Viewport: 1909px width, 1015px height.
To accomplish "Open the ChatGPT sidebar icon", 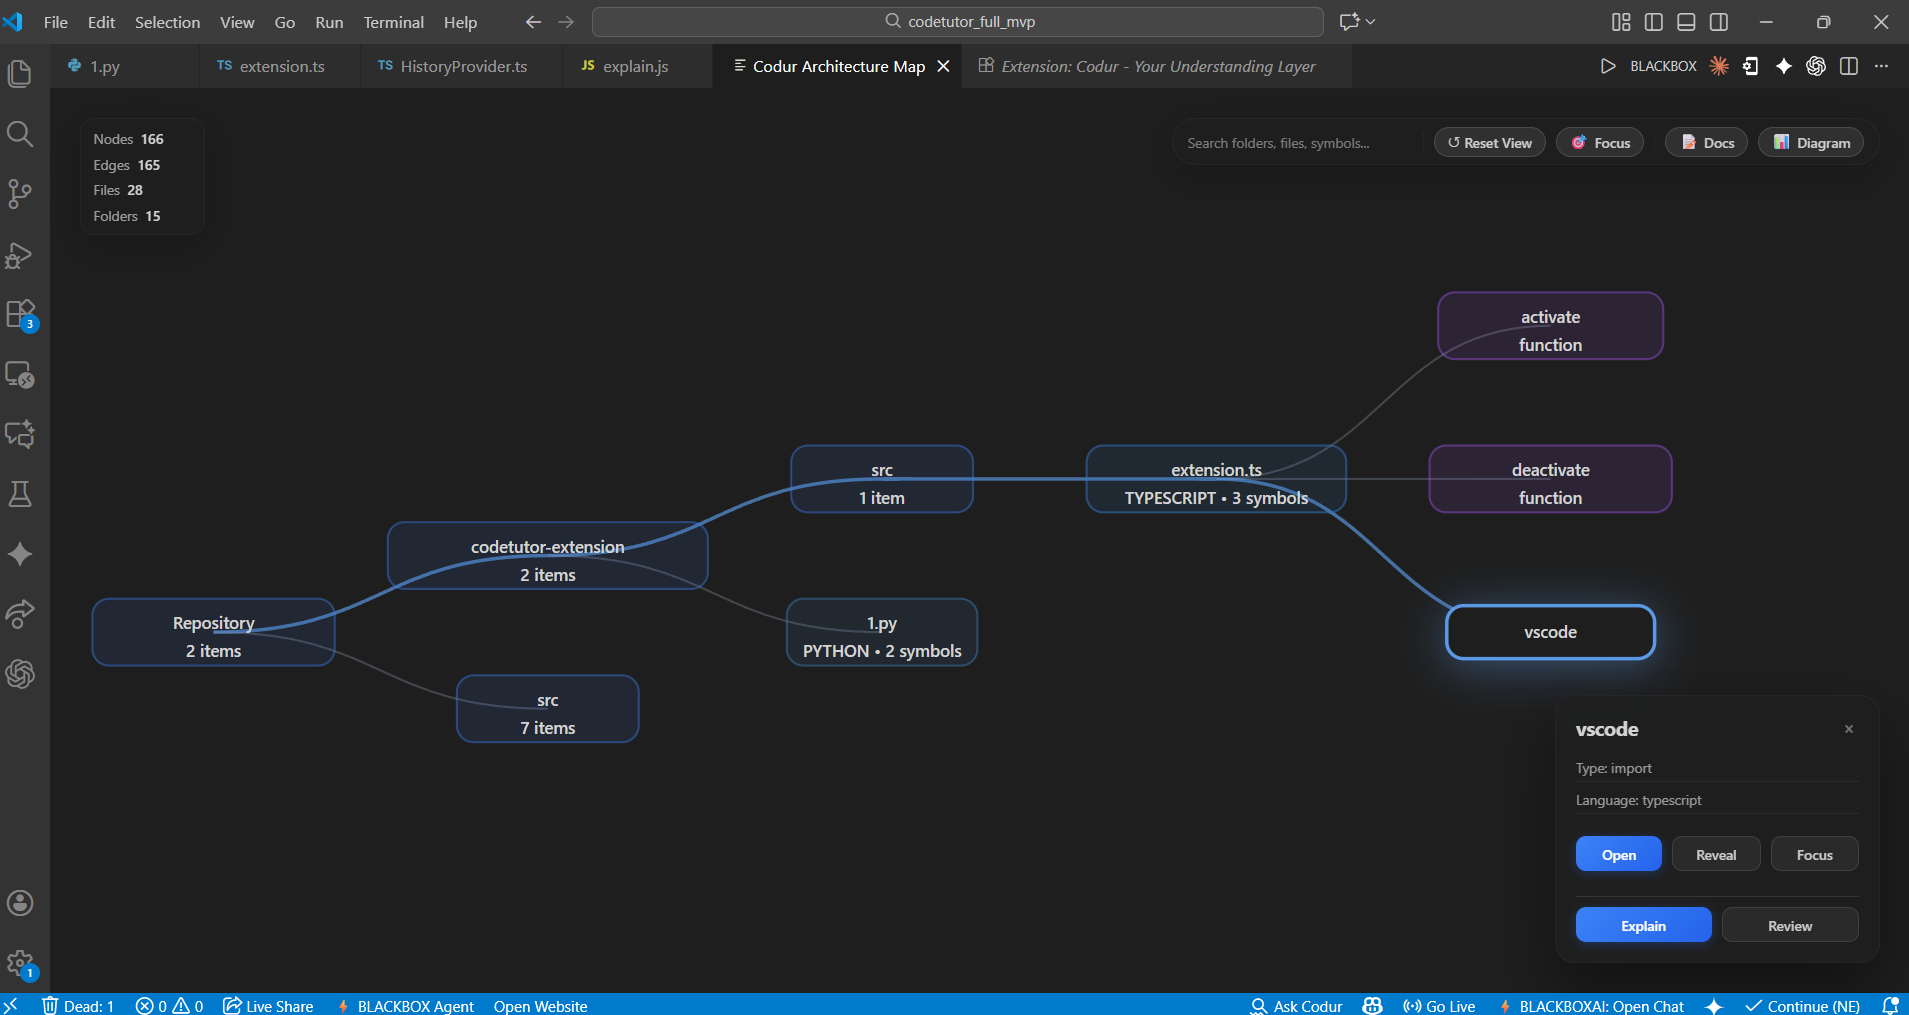I will tap(20, 673).
